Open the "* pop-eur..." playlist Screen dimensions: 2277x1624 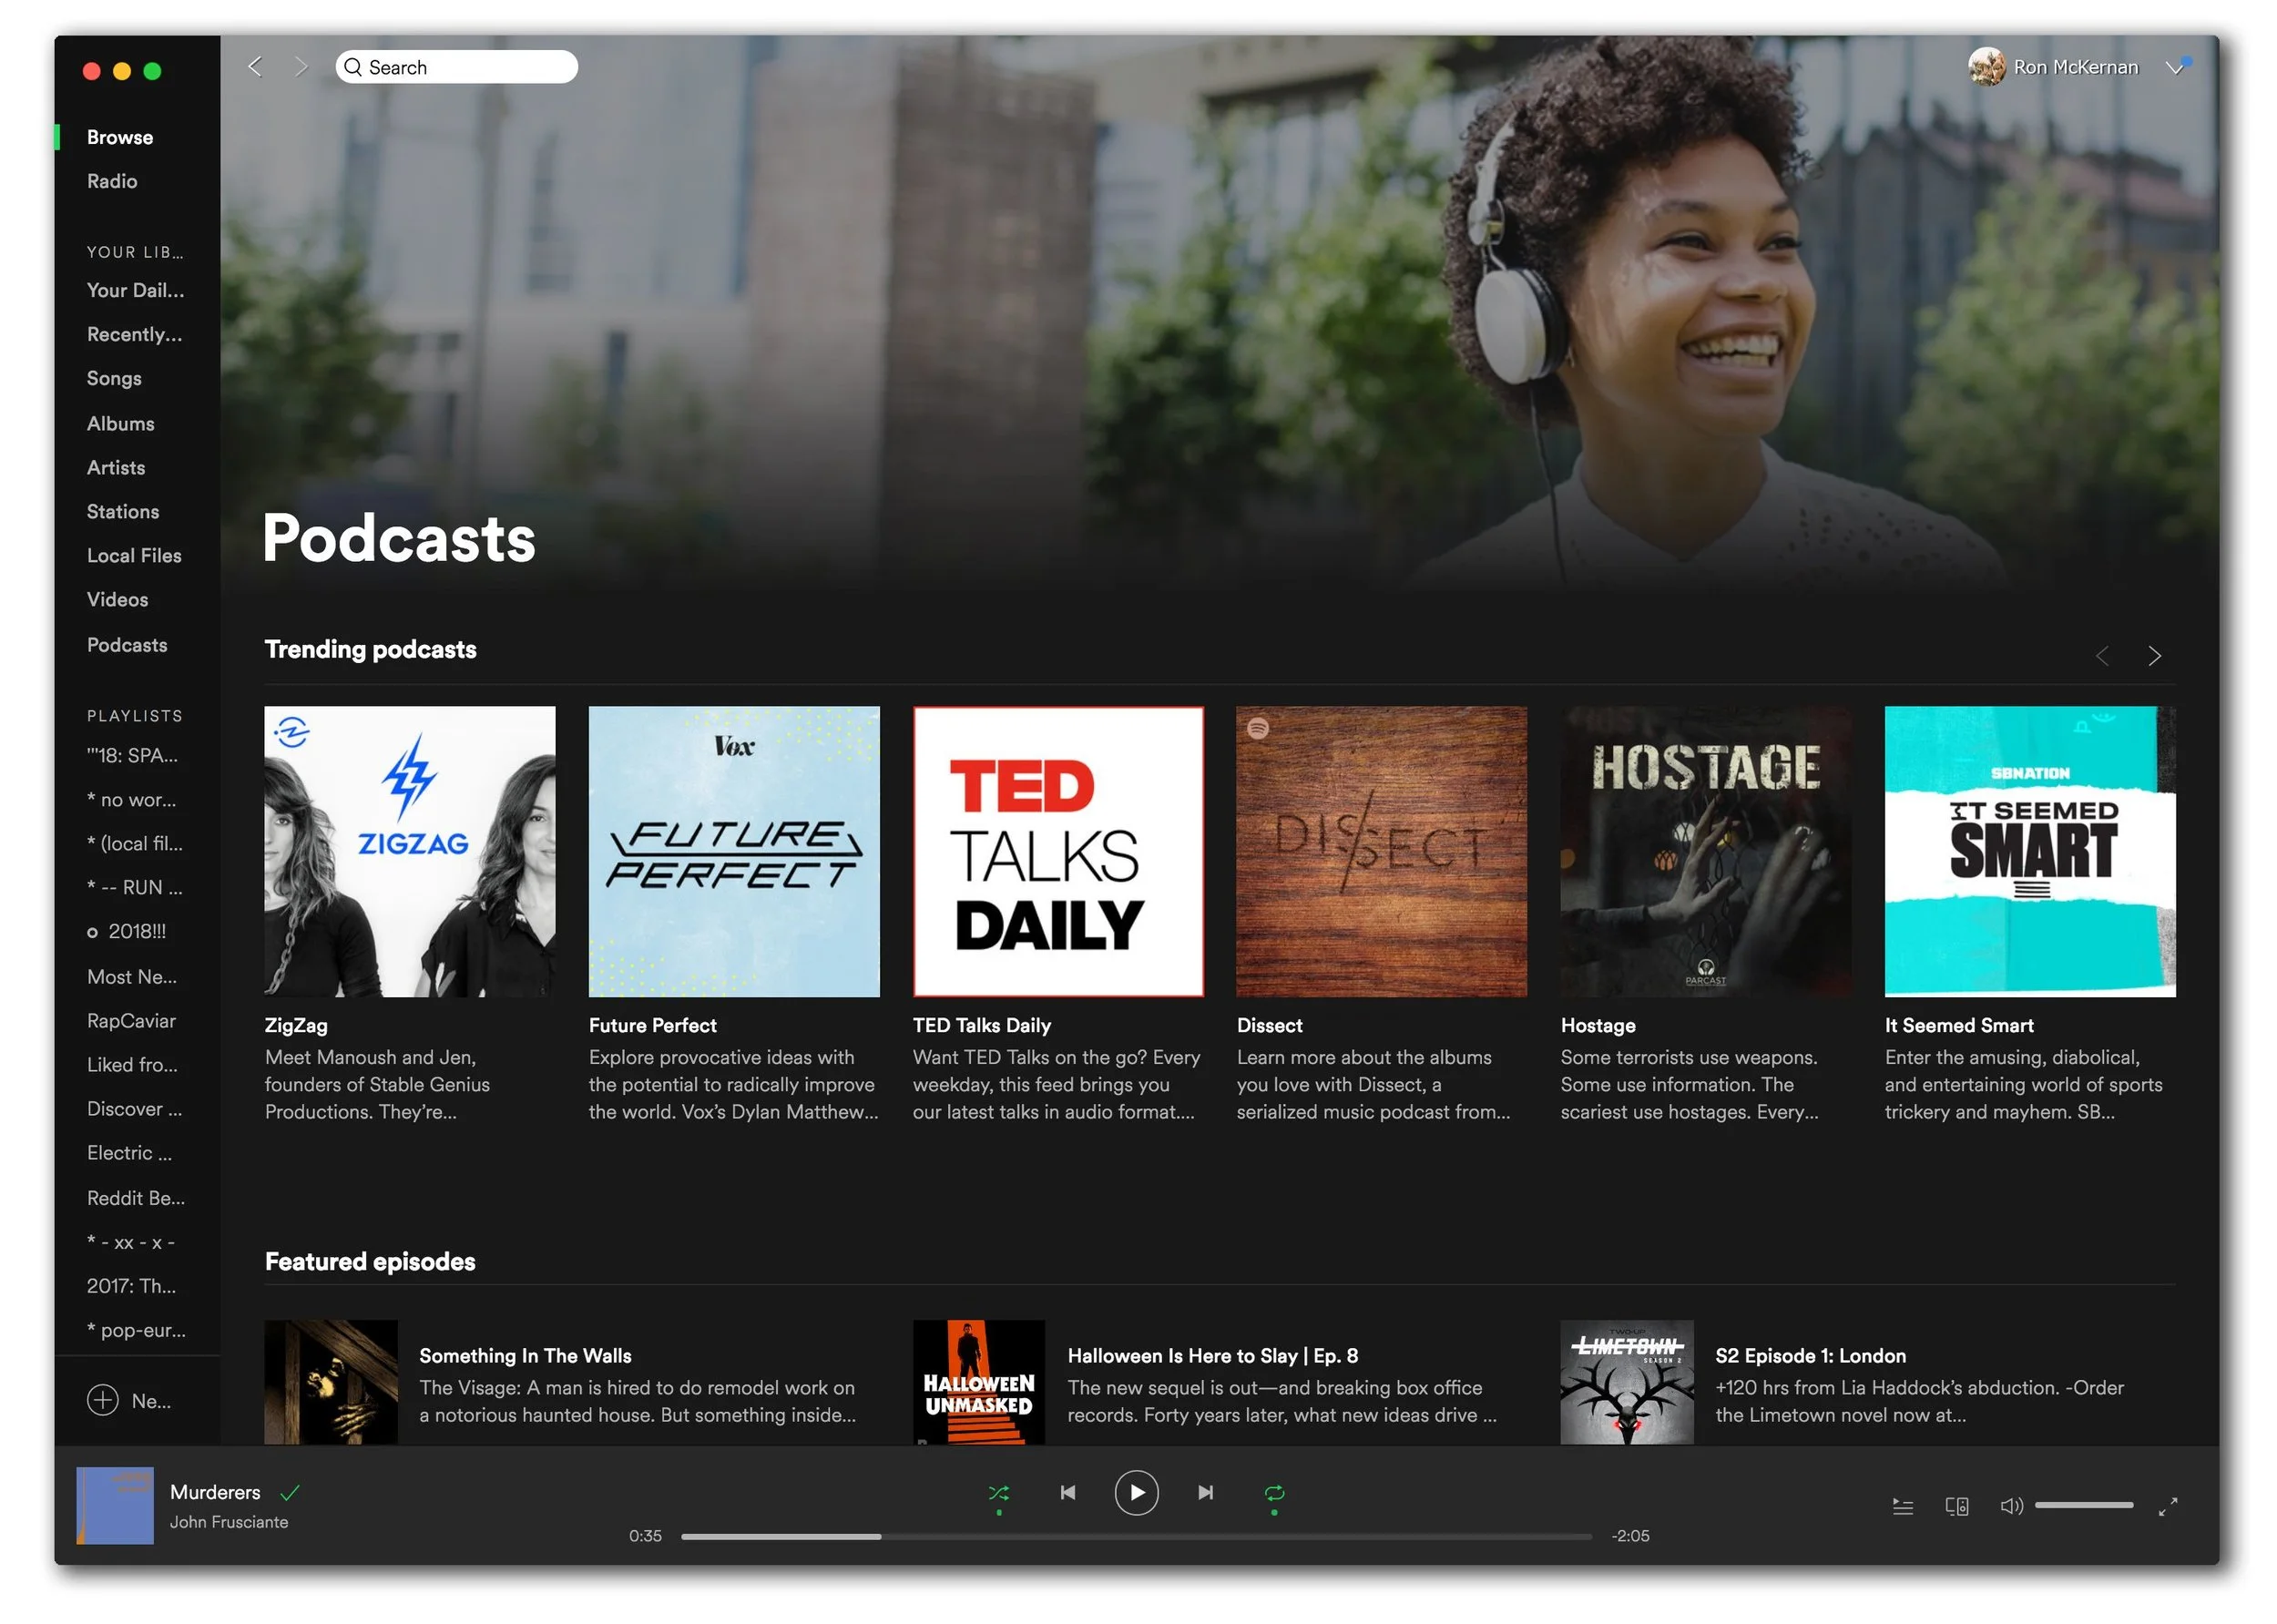136,1331
